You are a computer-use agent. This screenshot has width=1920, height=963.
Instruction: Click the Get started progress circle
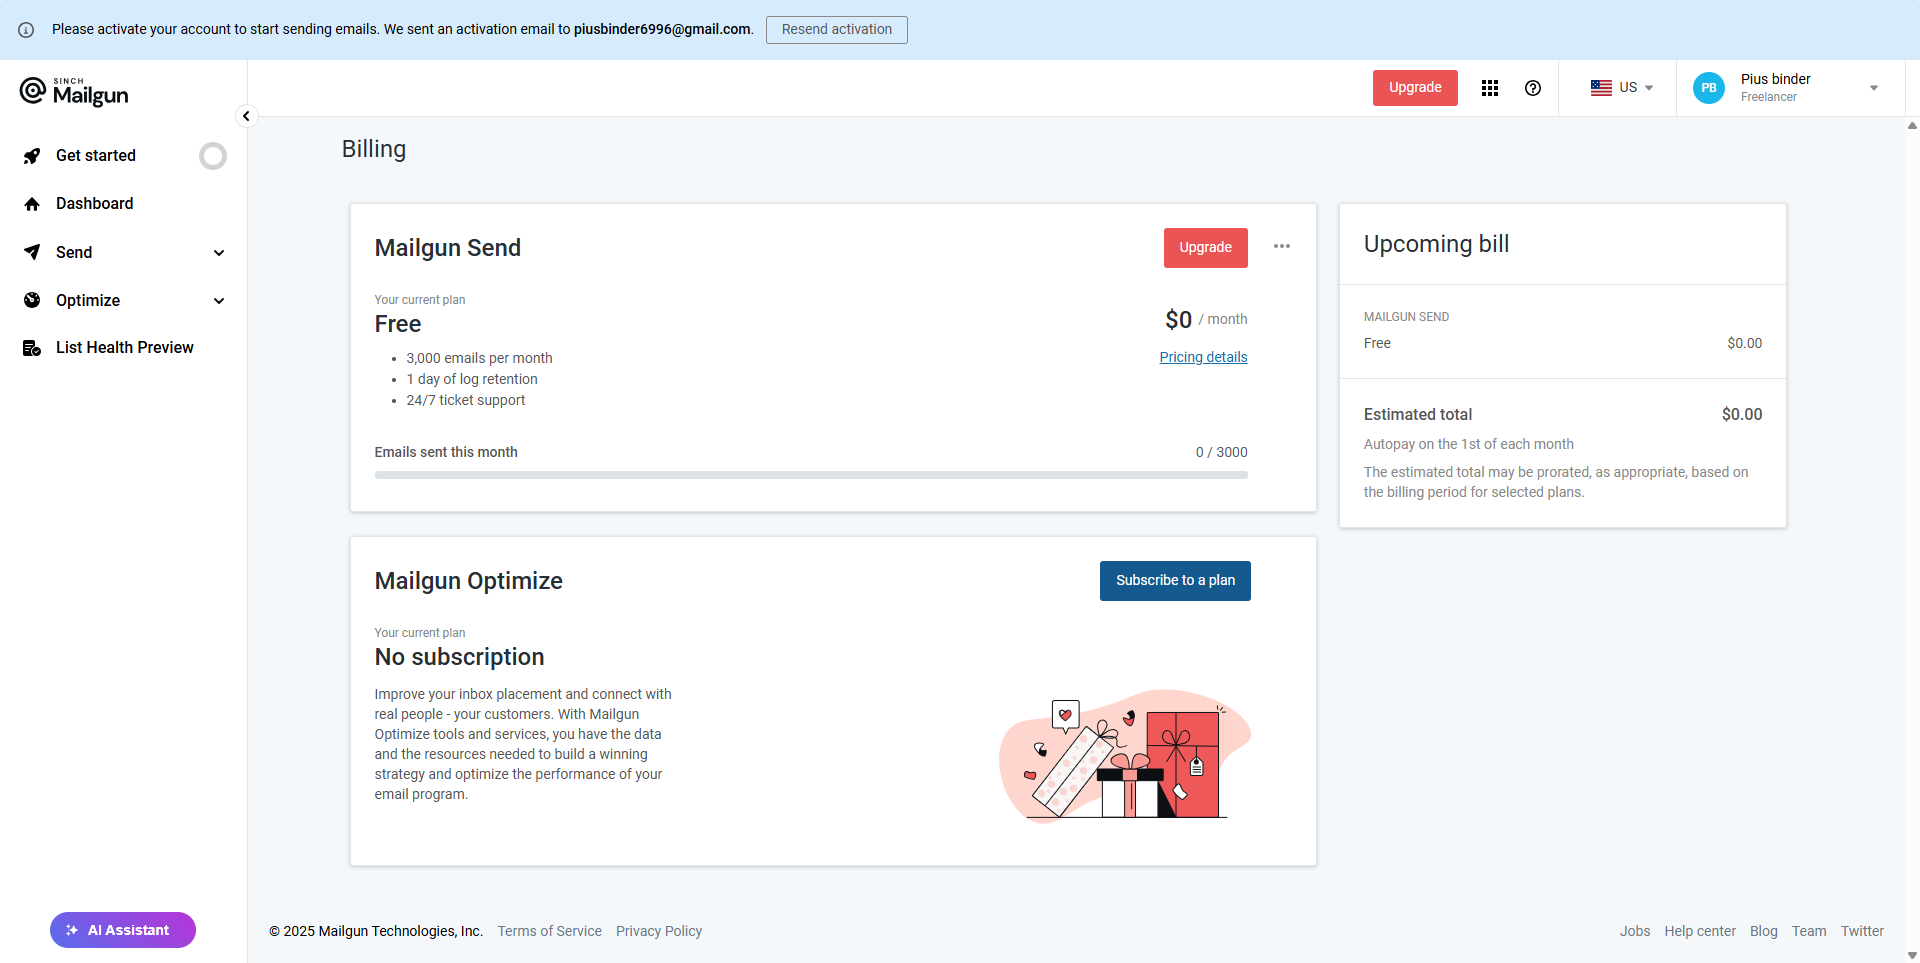(213, 156)
